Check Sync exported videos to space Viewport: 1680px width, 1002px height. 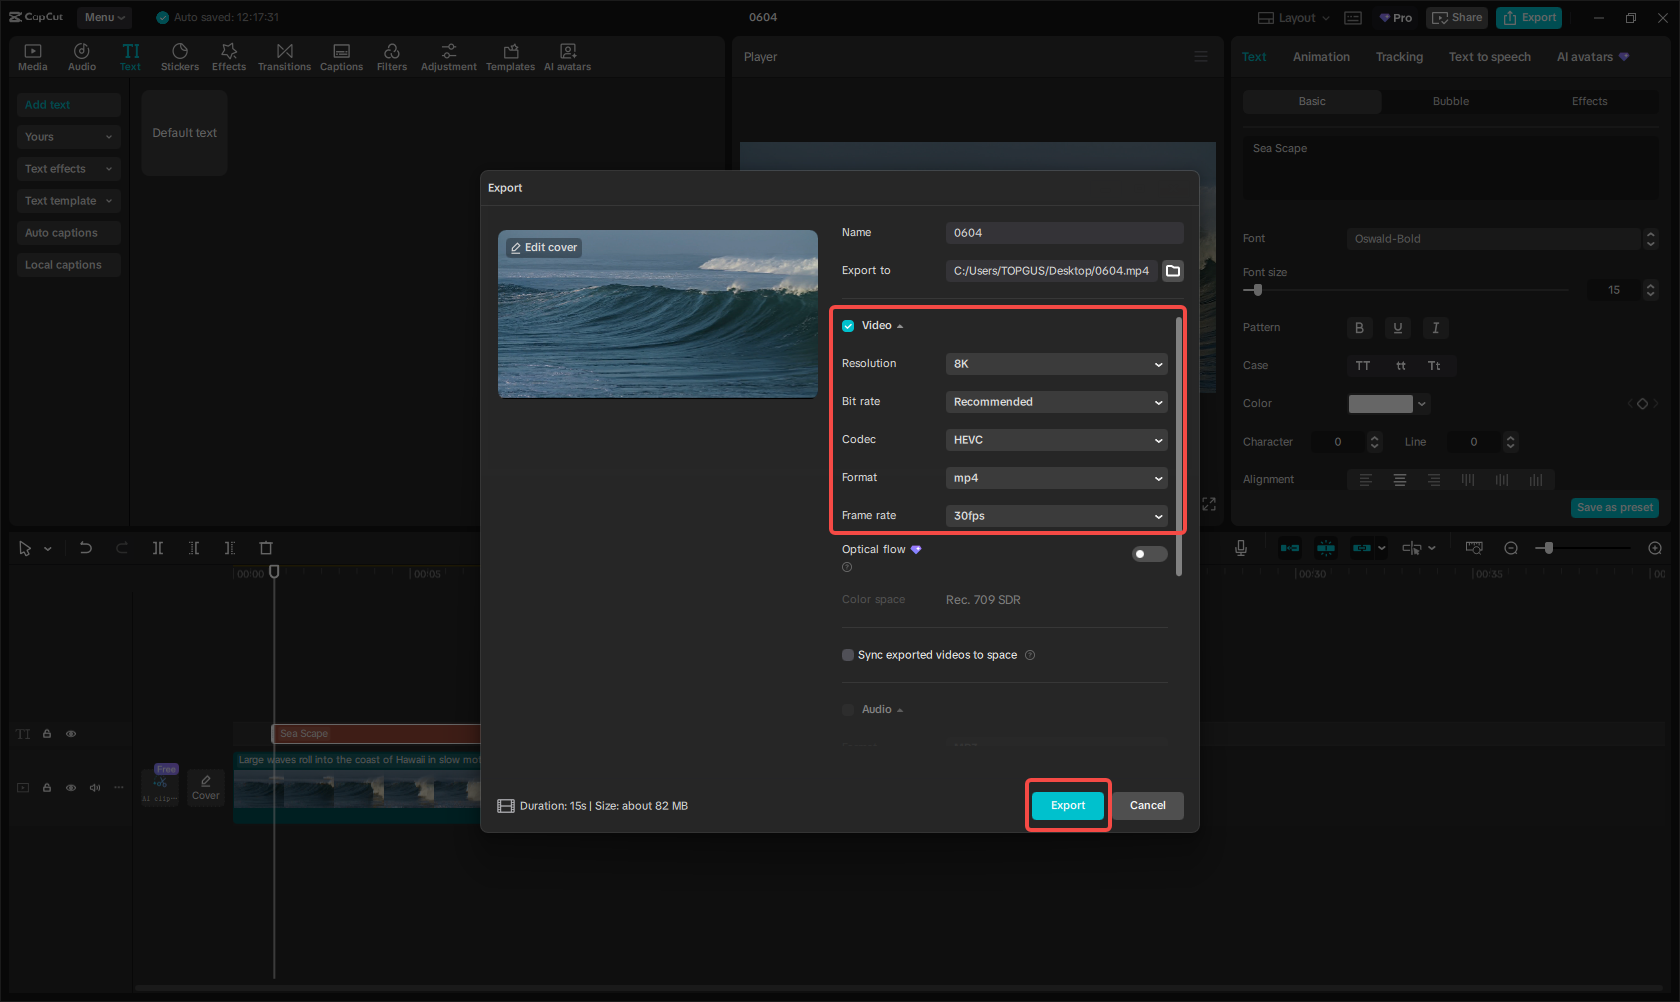[847, 654]
